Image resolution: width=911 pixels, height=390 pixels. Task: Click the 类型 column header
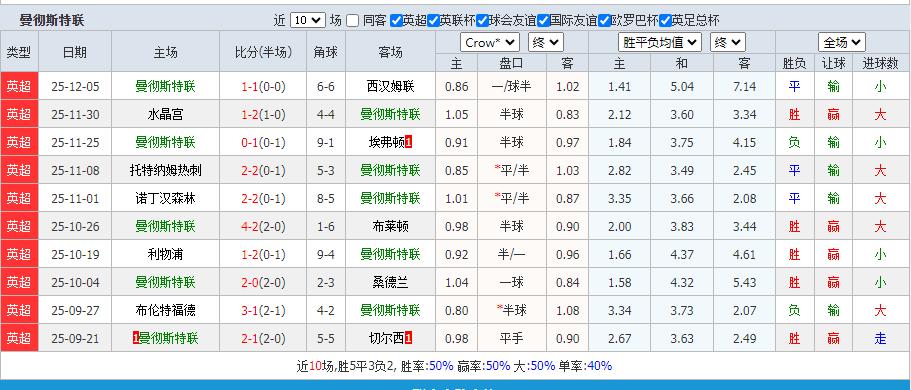click(19, 52)
